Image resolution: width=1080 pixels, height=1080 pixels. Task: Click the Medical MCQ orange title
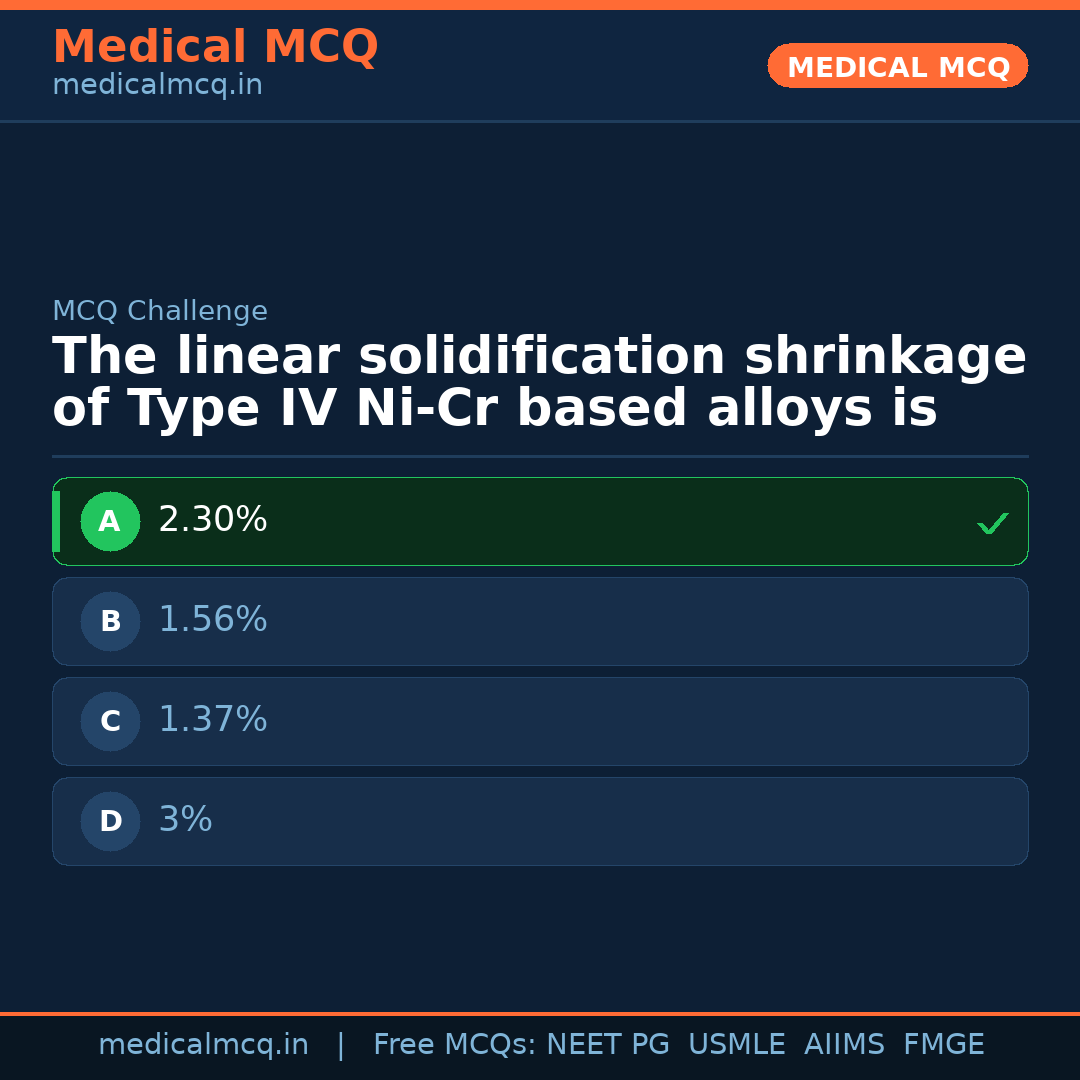[x=215, y=47]
